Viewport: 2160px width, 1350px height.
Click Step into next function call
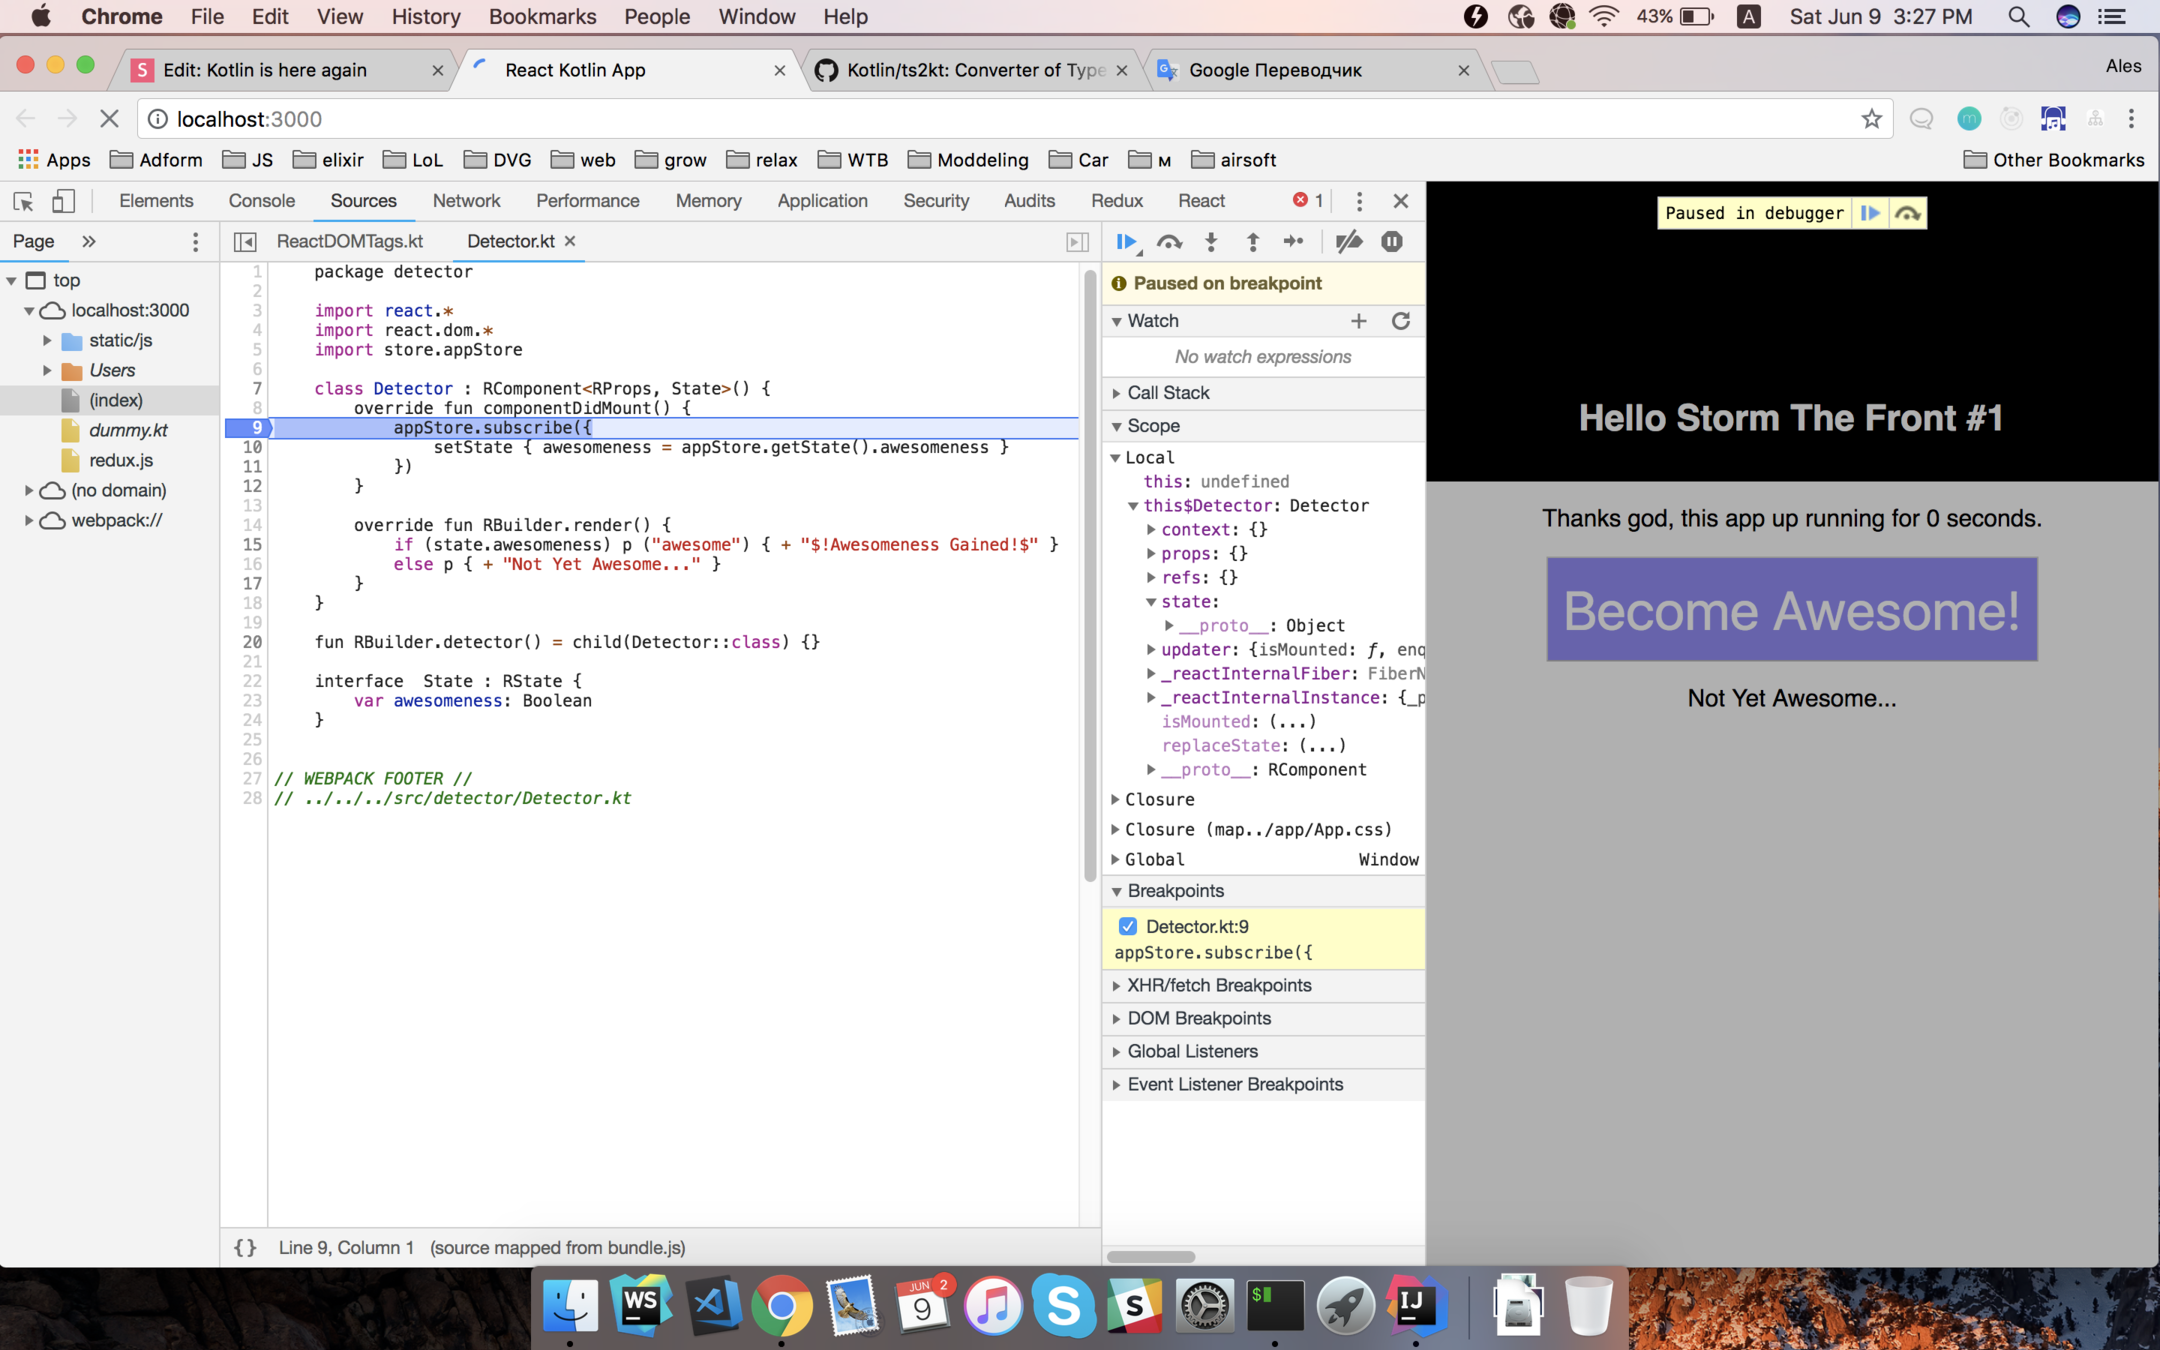[1211, 242]
